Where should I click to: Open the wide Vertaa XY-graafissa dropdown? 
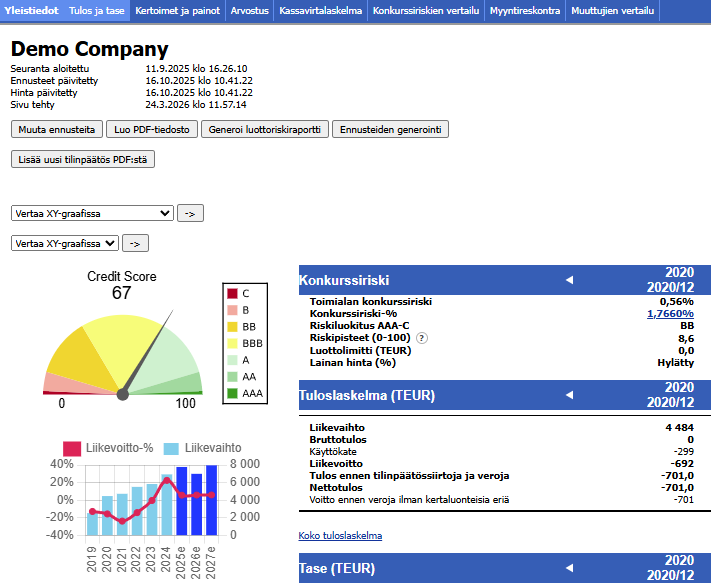tap(92, 213)
